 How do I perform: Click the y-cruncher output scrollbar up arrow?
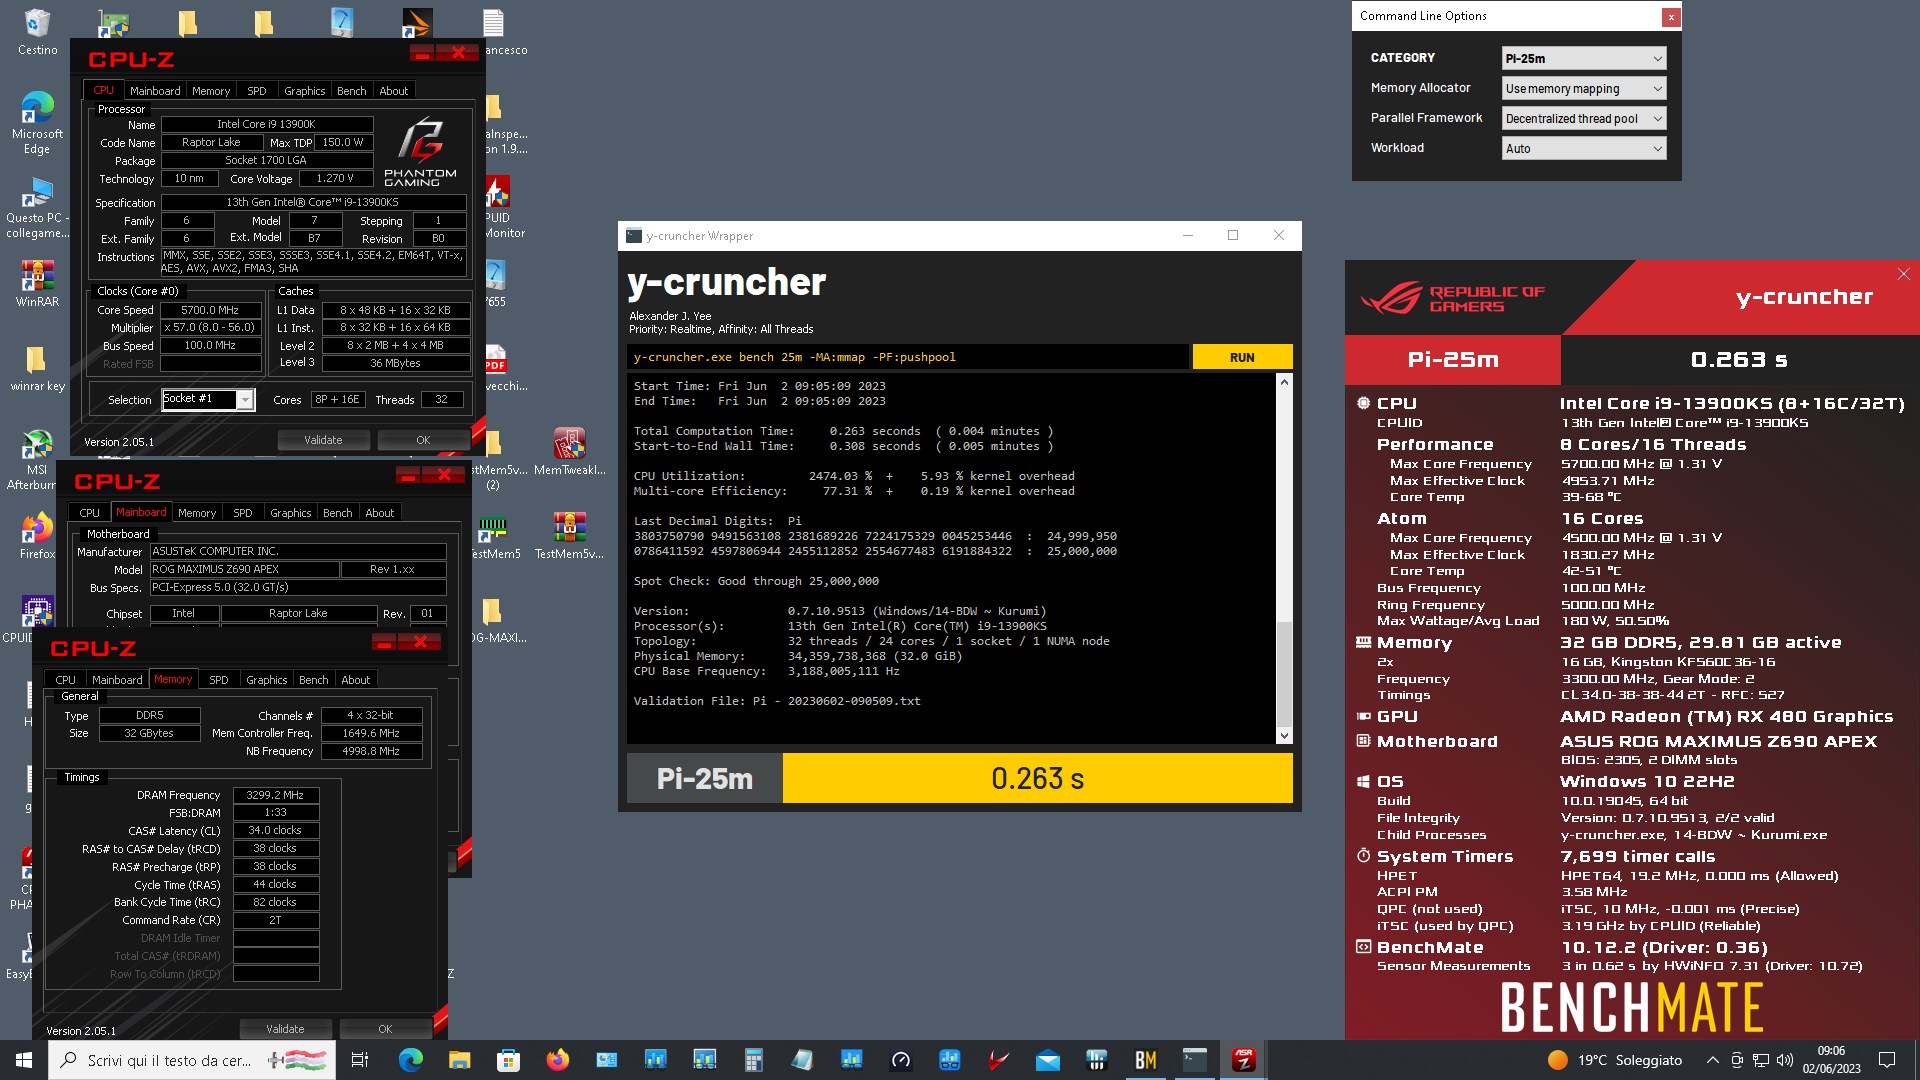[1284, 382]
